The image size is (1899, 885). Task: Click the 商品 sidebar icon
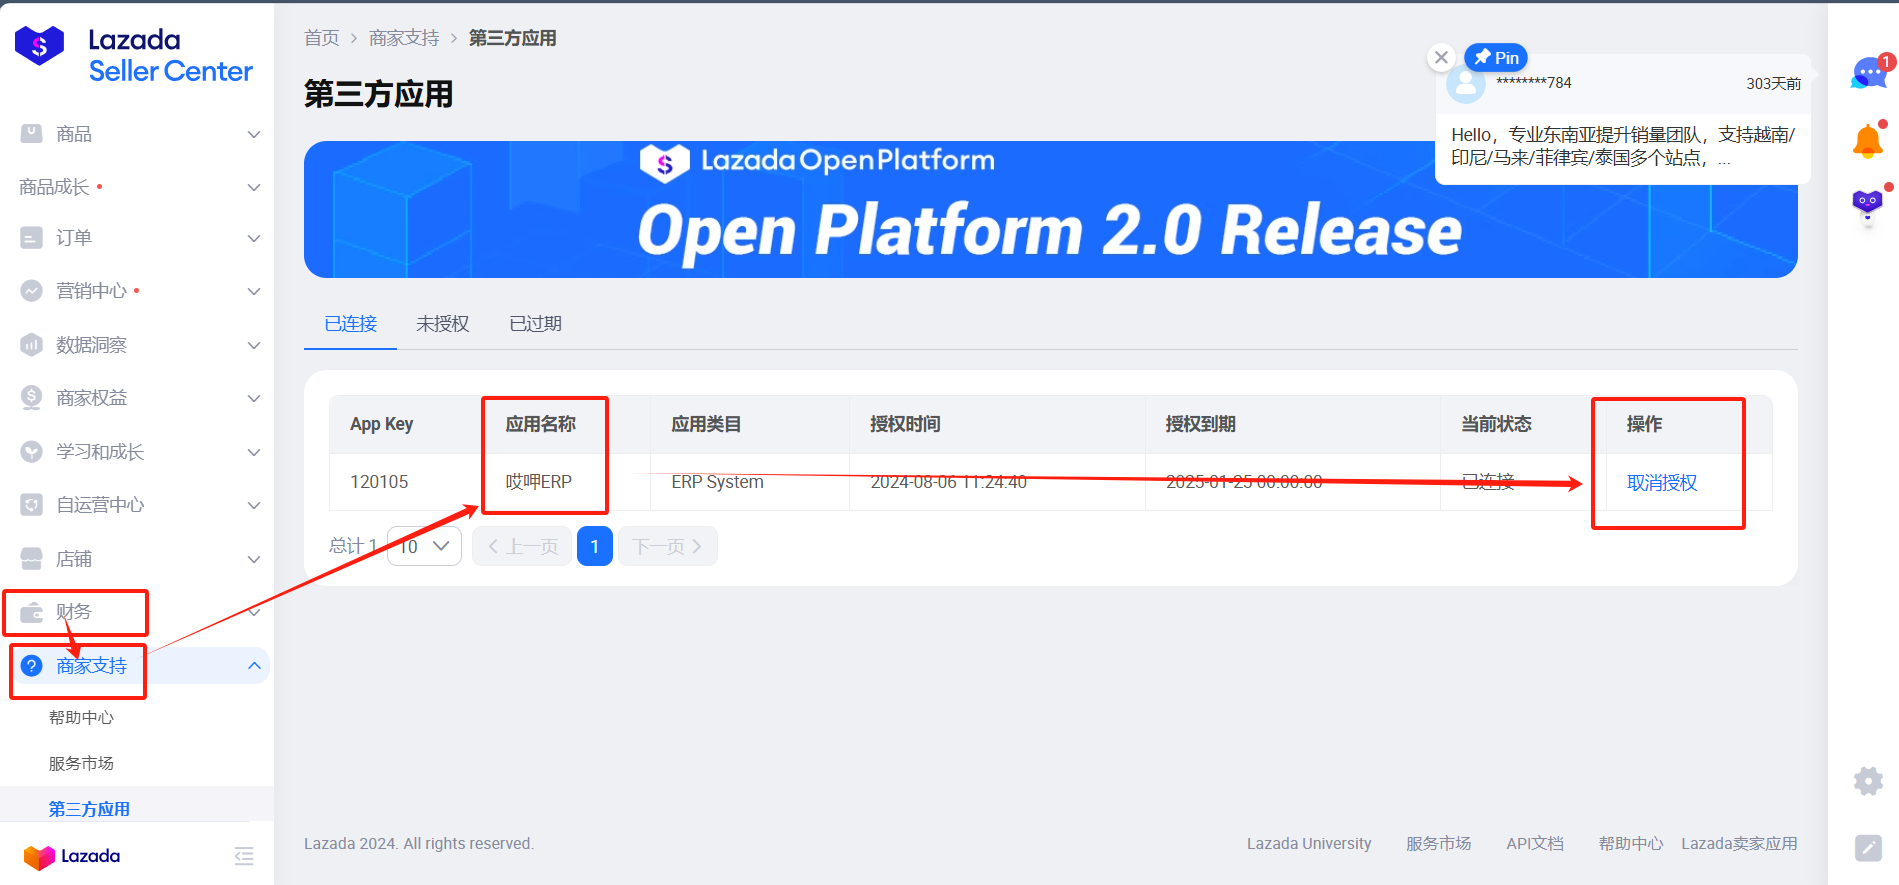[x=32, y=134]
